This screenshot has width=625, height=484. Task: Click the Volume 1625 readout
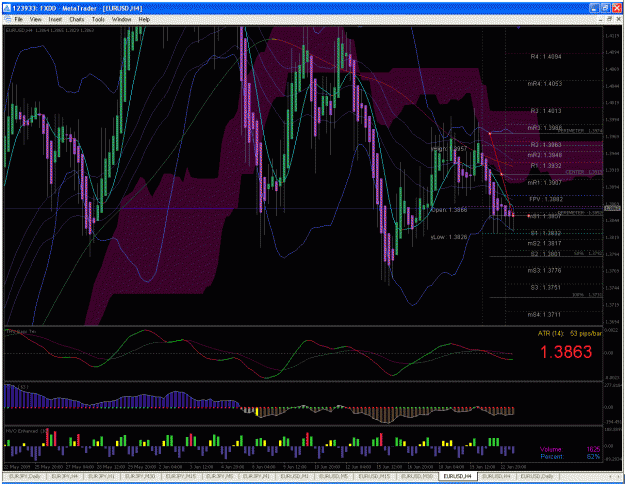(570, 449)
